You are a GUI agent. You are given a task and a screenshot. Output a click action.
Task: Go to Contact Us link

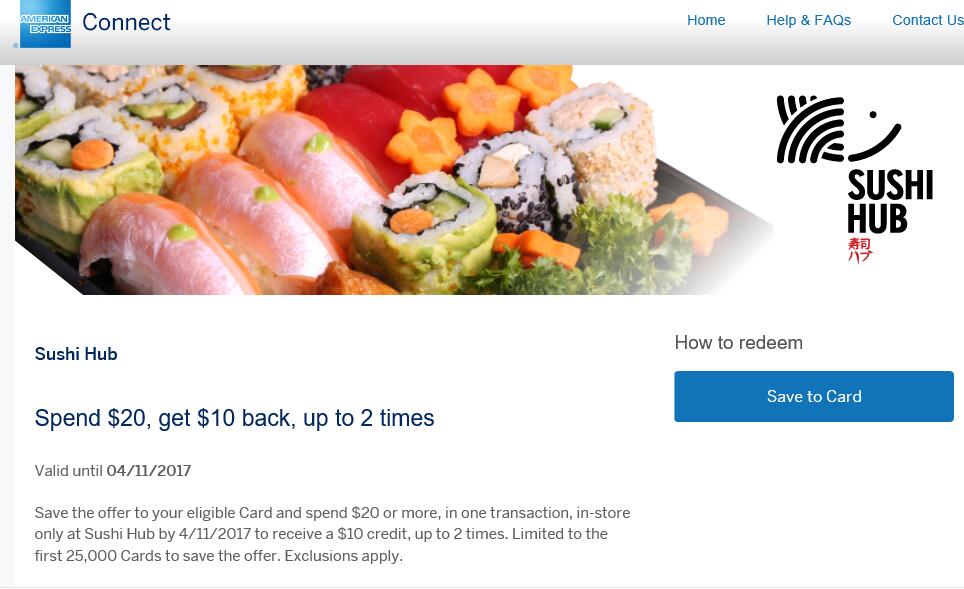(928, 20)
